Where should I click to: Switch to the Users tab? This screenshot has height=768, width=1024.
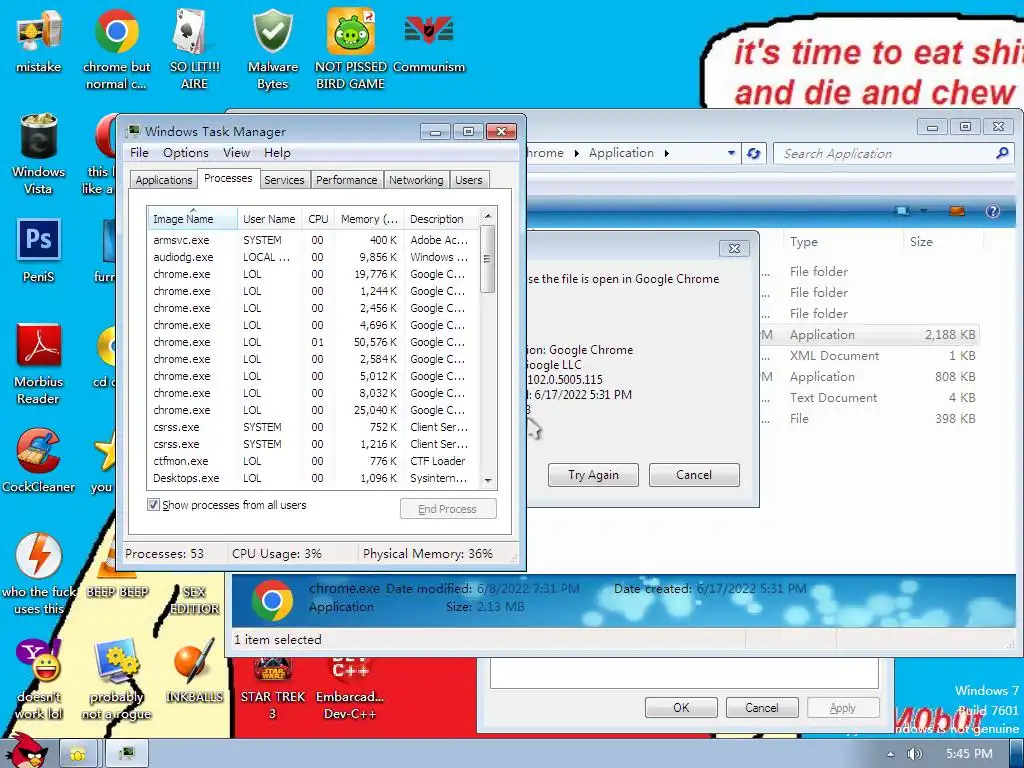tap(468, 180)
